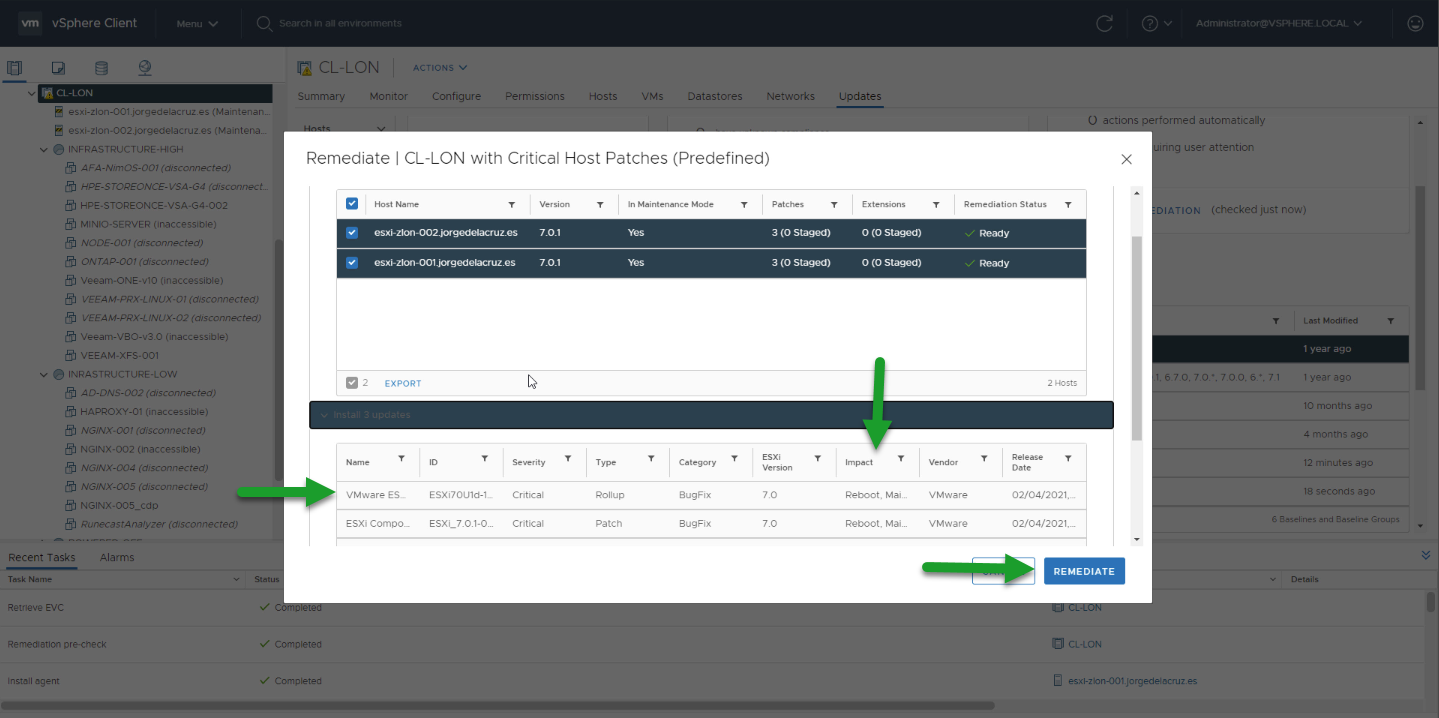The image size is (1439, 718).
Task: Uncheck host esxi-zlon-002.jorgedelacruz.es
Action: coord(352,232)
